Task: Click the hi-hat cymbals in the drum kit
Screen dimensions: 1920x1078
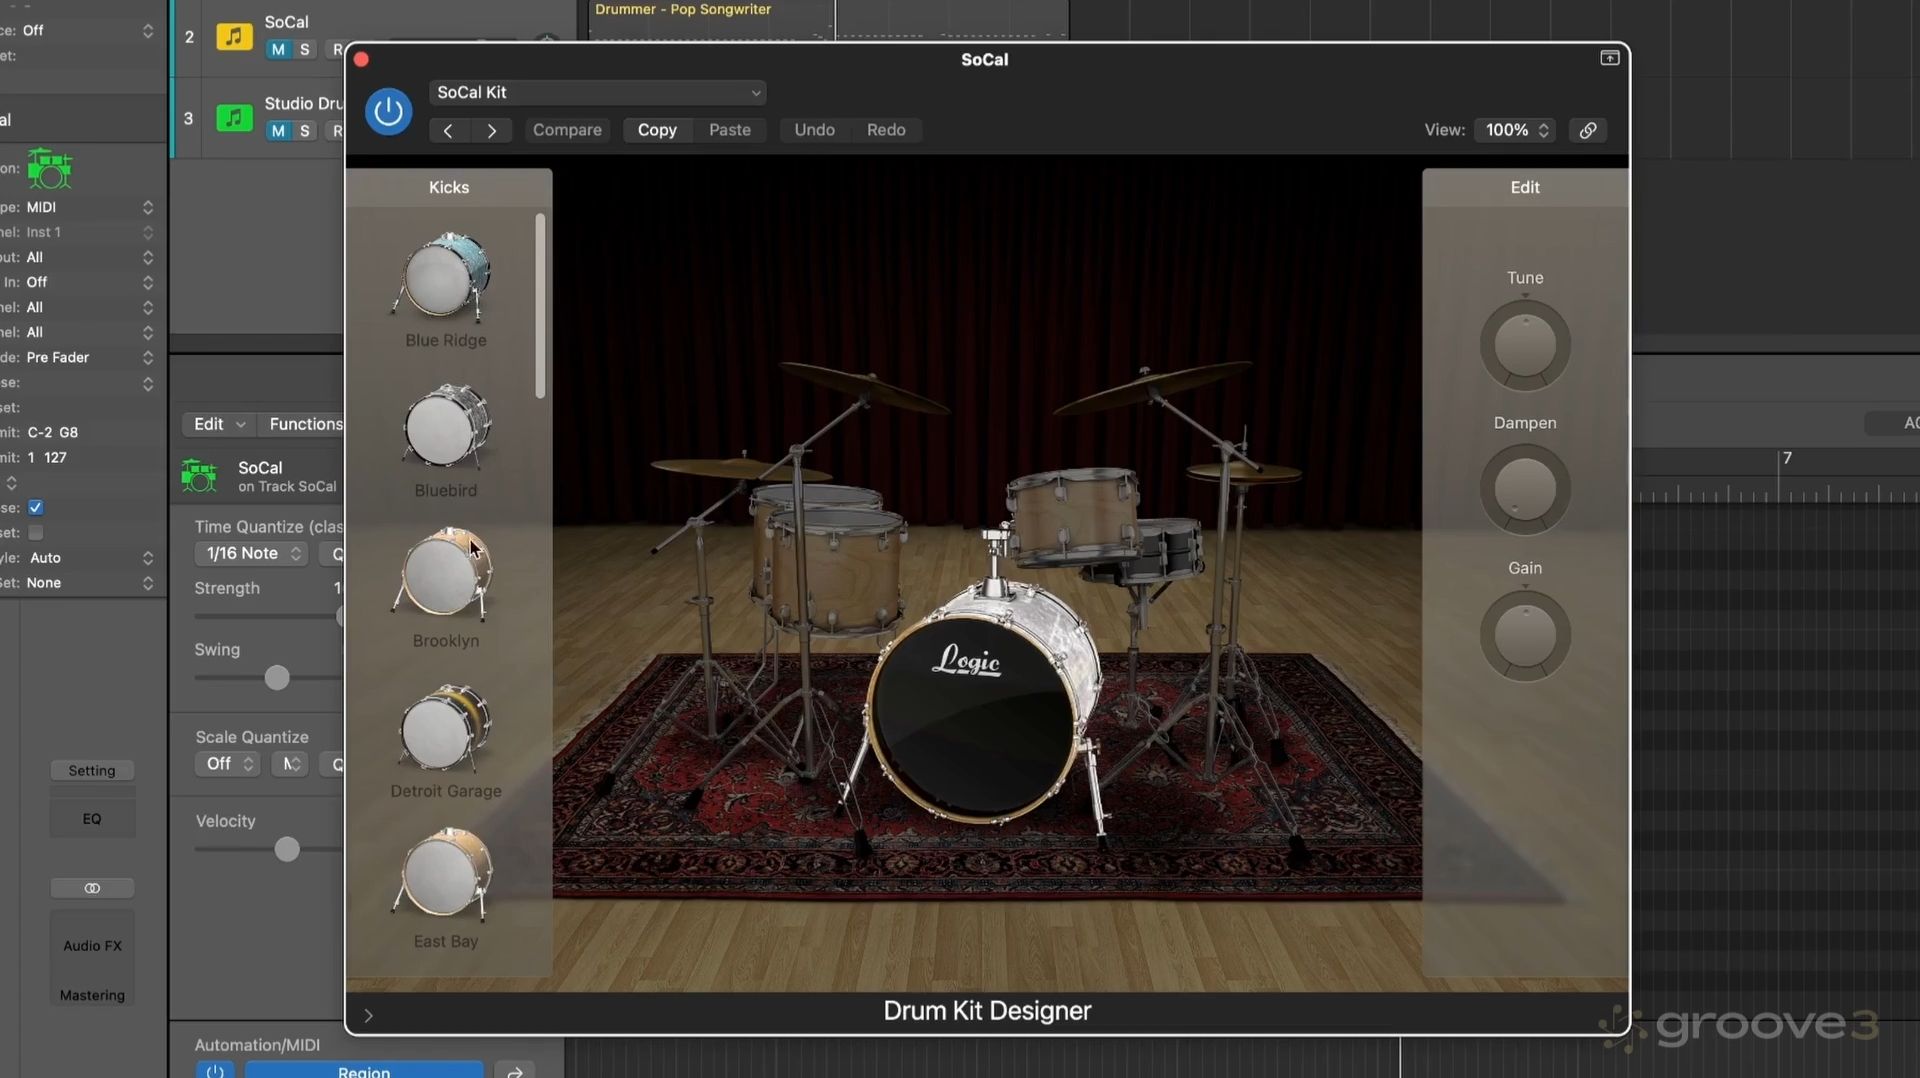Action: [x=1243, y=471]
